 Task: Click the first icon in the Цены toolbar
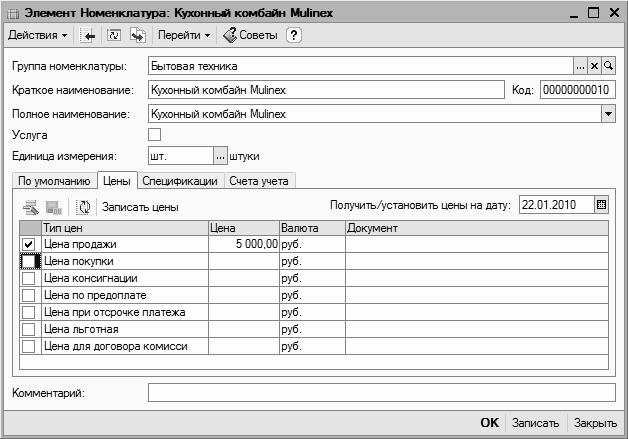click(x=30, y=207)
